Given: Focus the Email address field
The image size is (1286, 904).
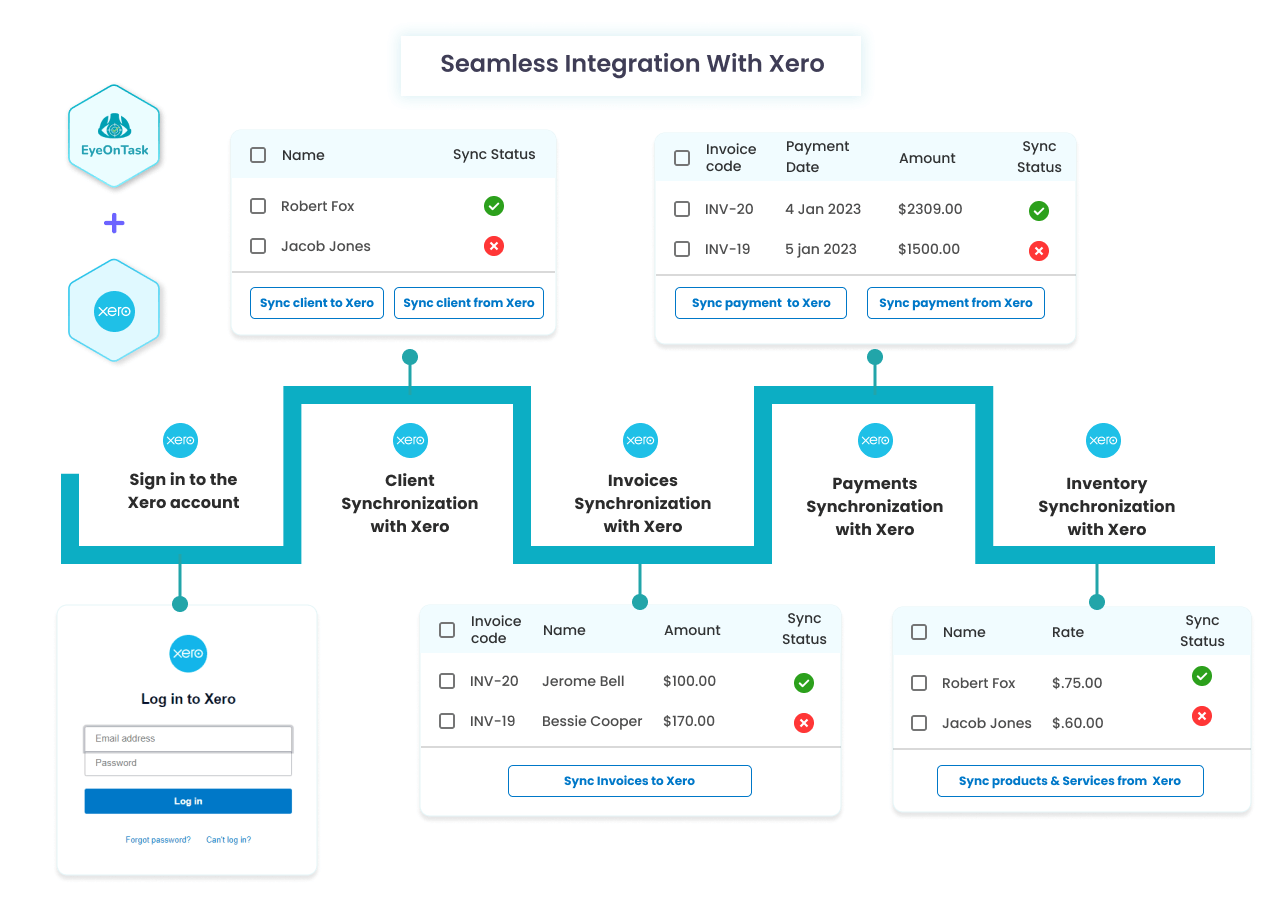Looking at the screenshot, I should [x=188, y=739].
